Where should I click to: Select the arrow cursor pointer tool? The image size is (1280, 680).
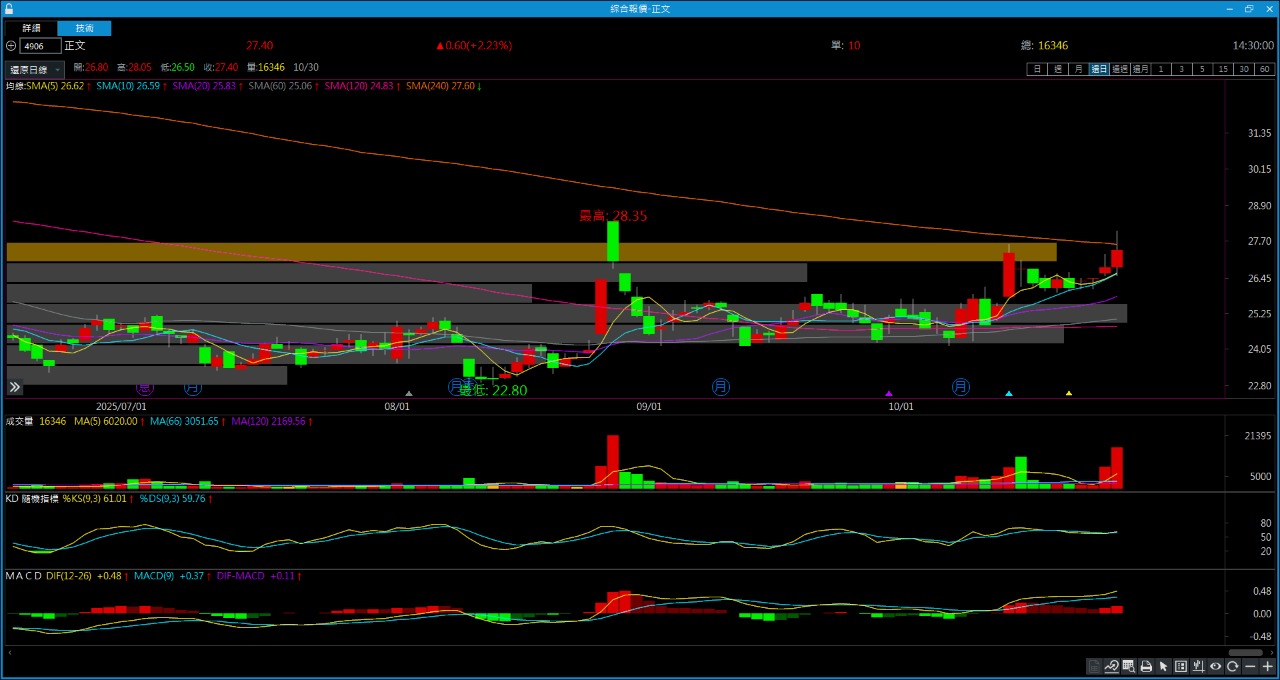[1163, 667]
